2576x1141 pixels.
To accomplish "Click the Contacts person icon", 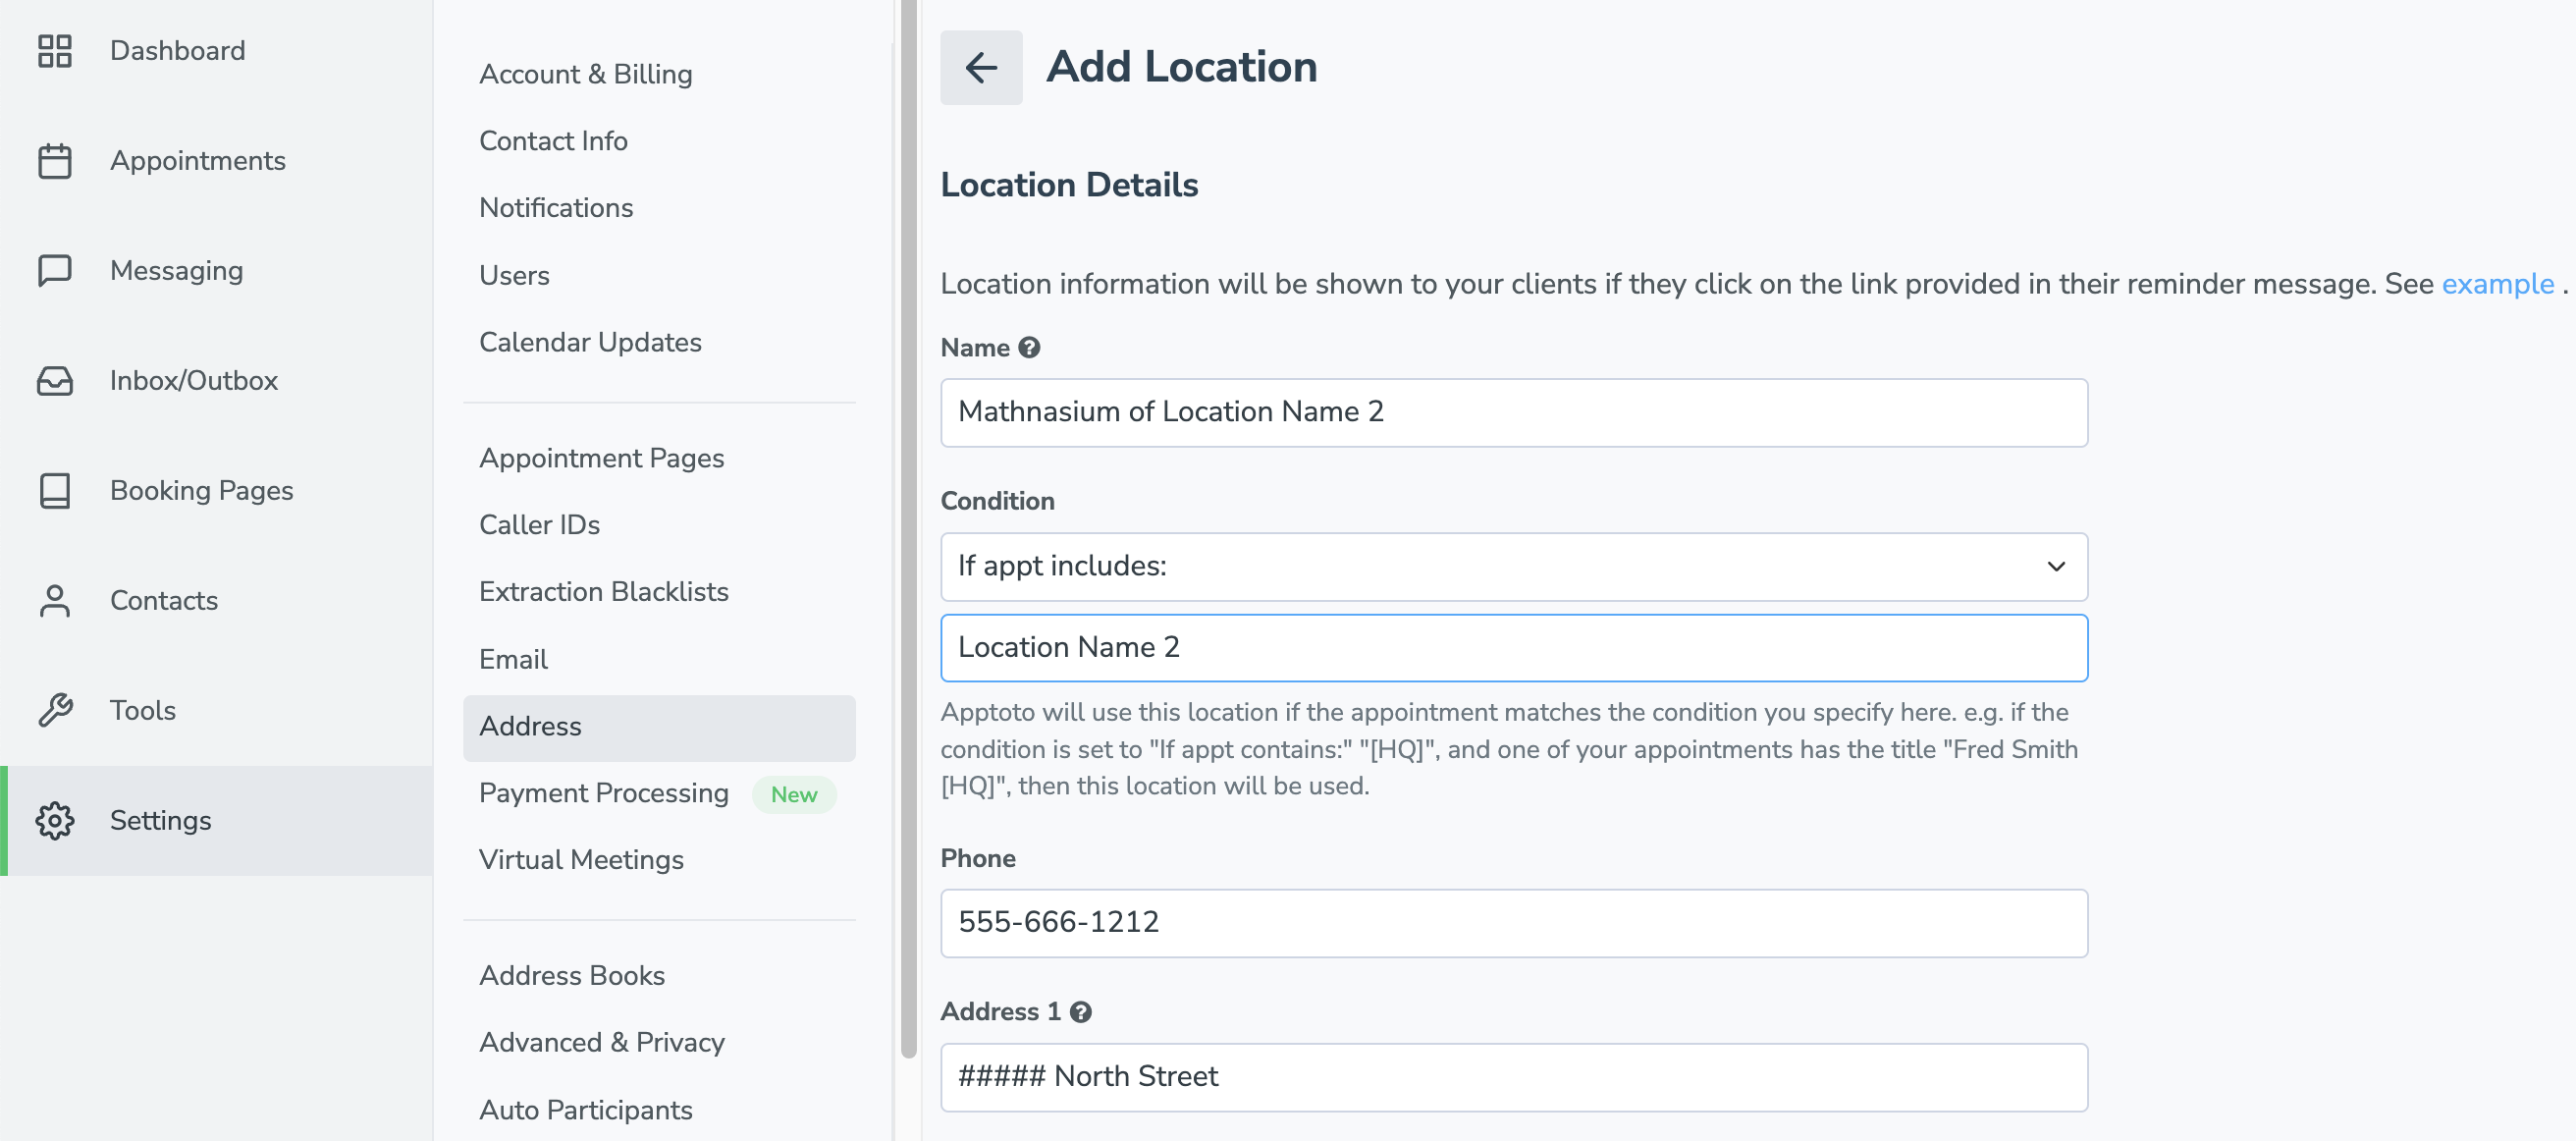I will 55,601.
